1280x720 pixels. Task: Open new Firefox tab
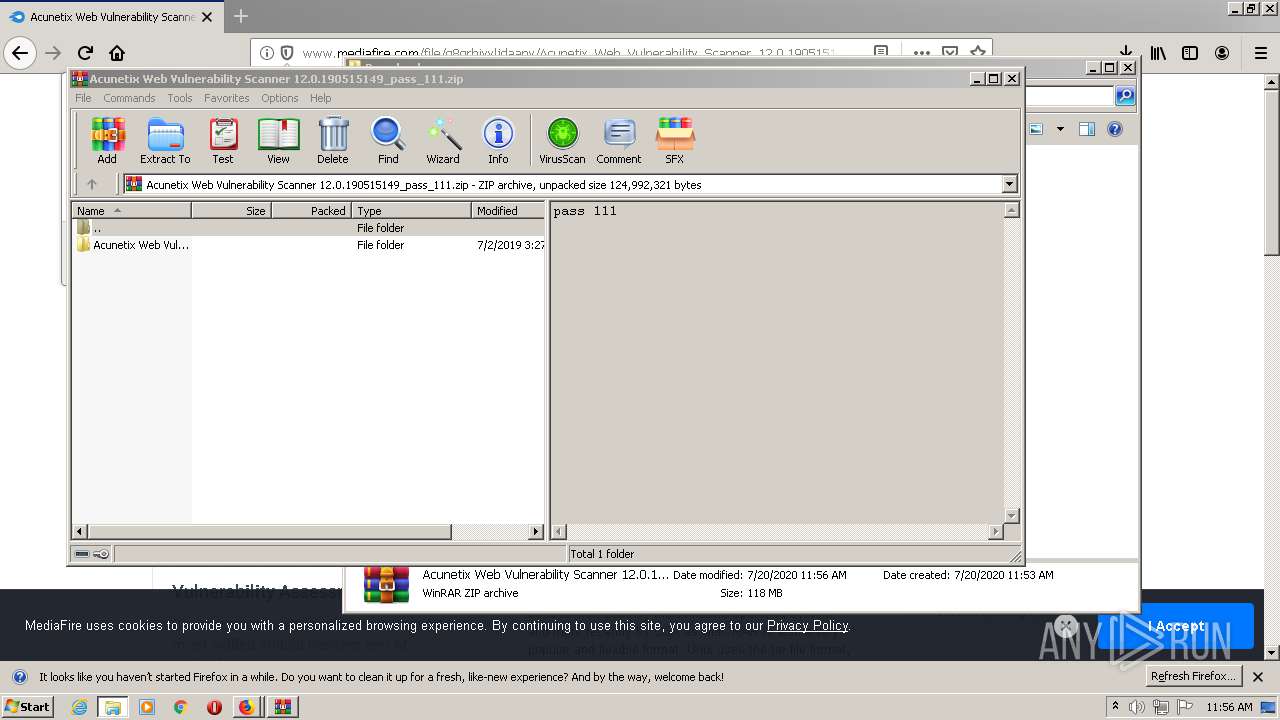(x=240, y=16)
